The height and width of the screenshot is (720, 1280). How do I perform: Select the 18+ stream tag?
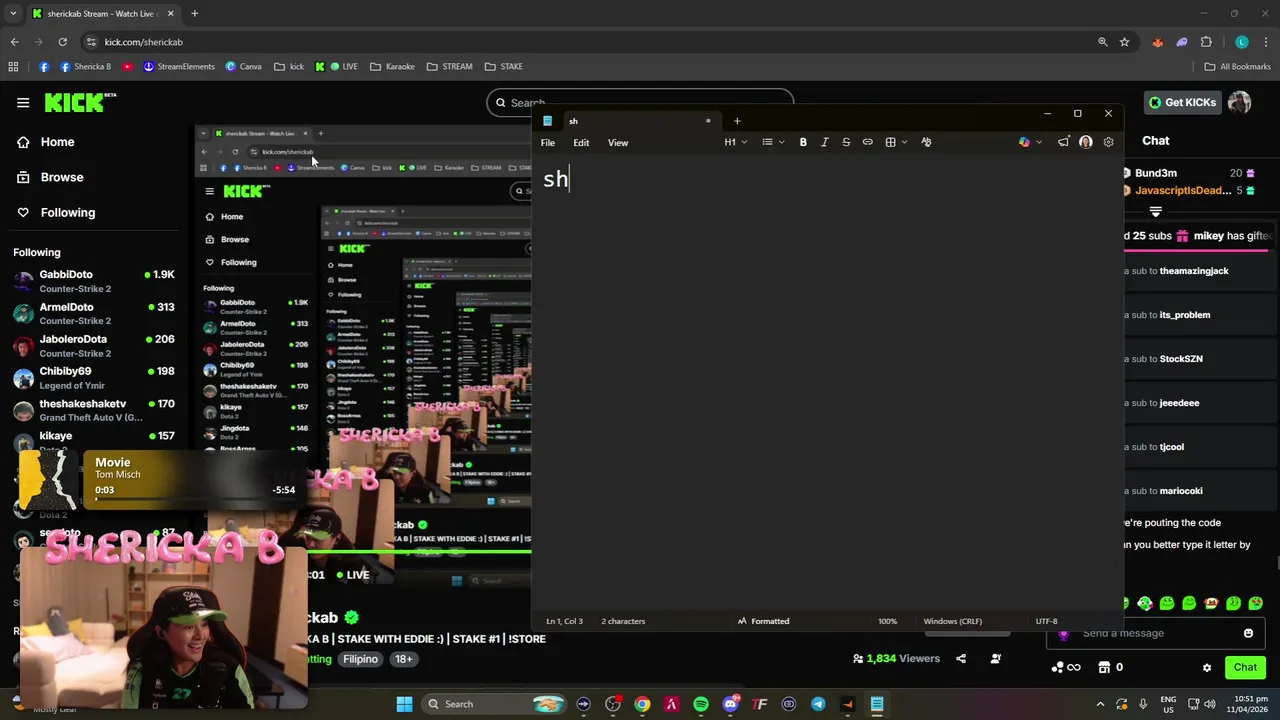coord(403,659)
